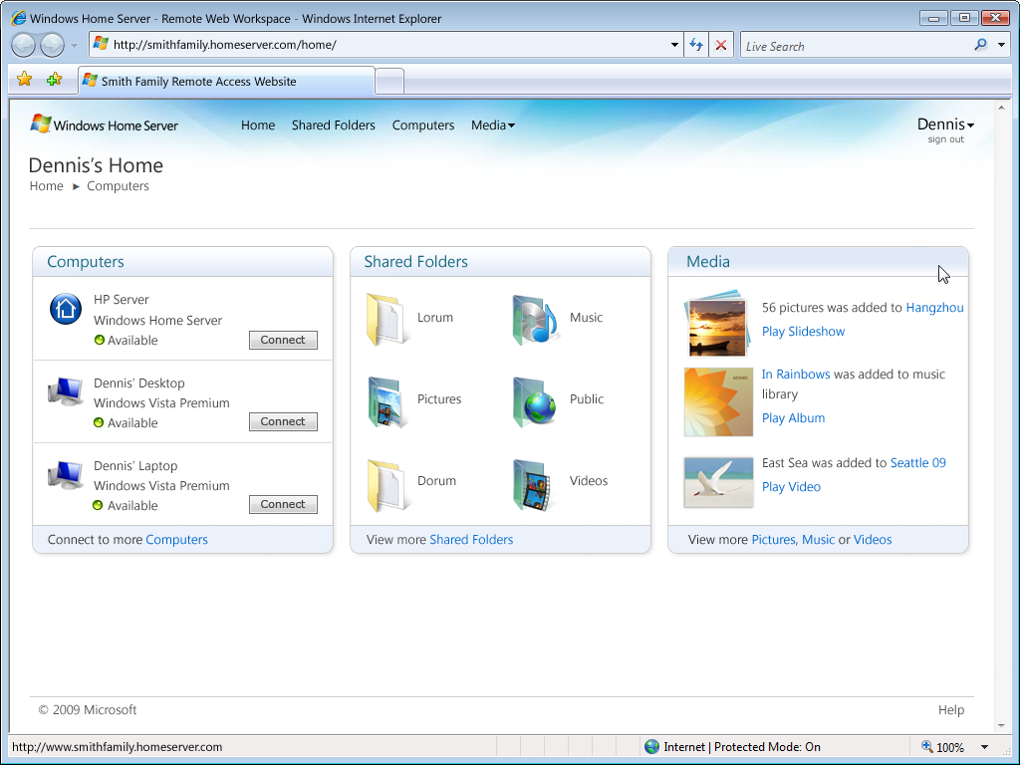Click the scrollbar up arrow
This screenshot has height=765, width=1020.
point(1001,108)
